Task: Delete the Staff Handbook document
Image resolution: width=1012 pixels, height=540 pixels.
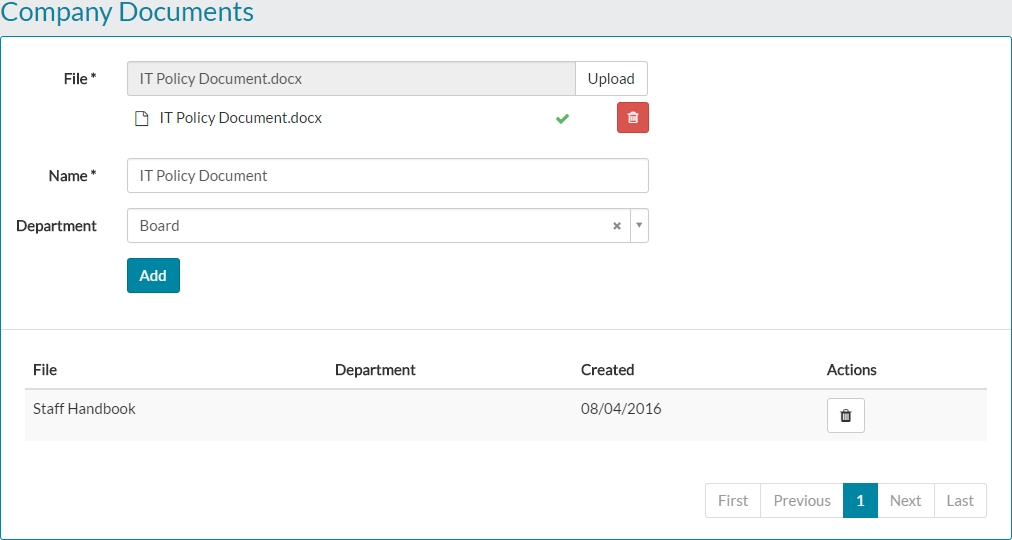Action: point(845,416)
